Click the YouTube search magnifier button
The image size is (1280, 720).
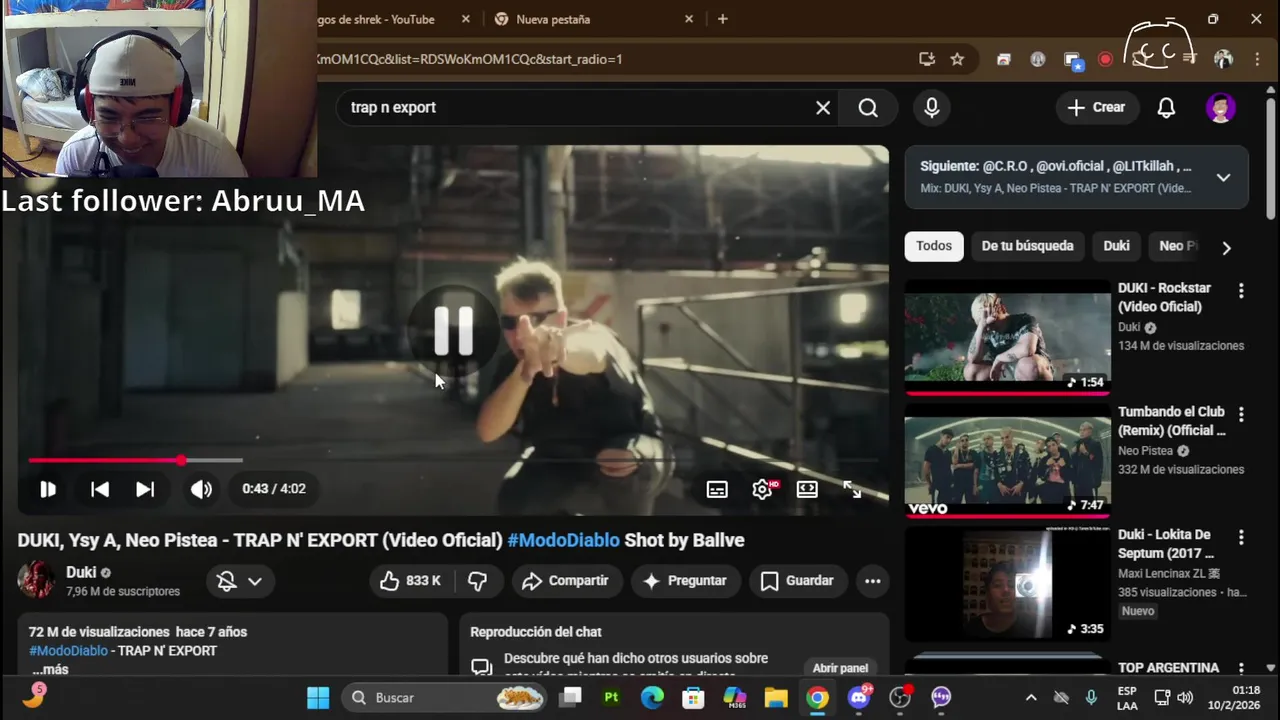coord(868,108)
